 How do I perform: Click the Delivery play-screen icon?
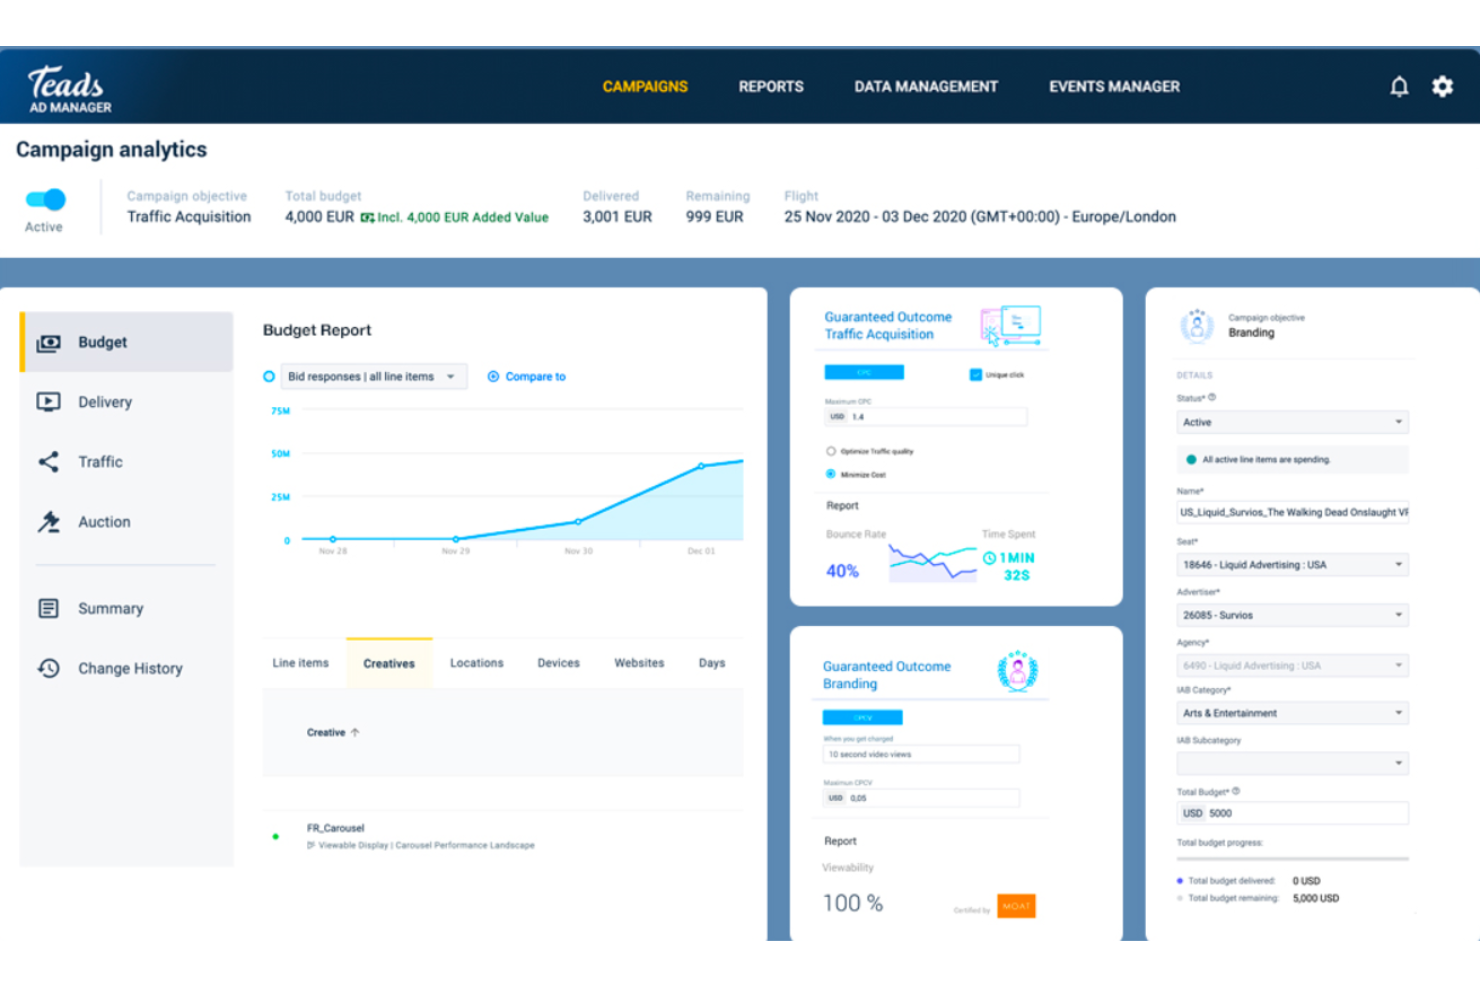pyautogui.click(x=48, y=402)
